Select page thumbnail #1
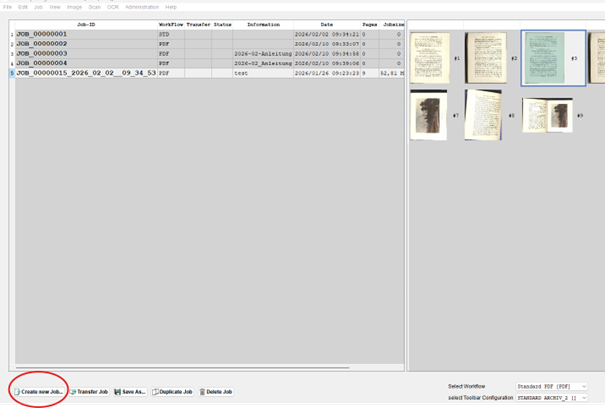 pos(430,57)
